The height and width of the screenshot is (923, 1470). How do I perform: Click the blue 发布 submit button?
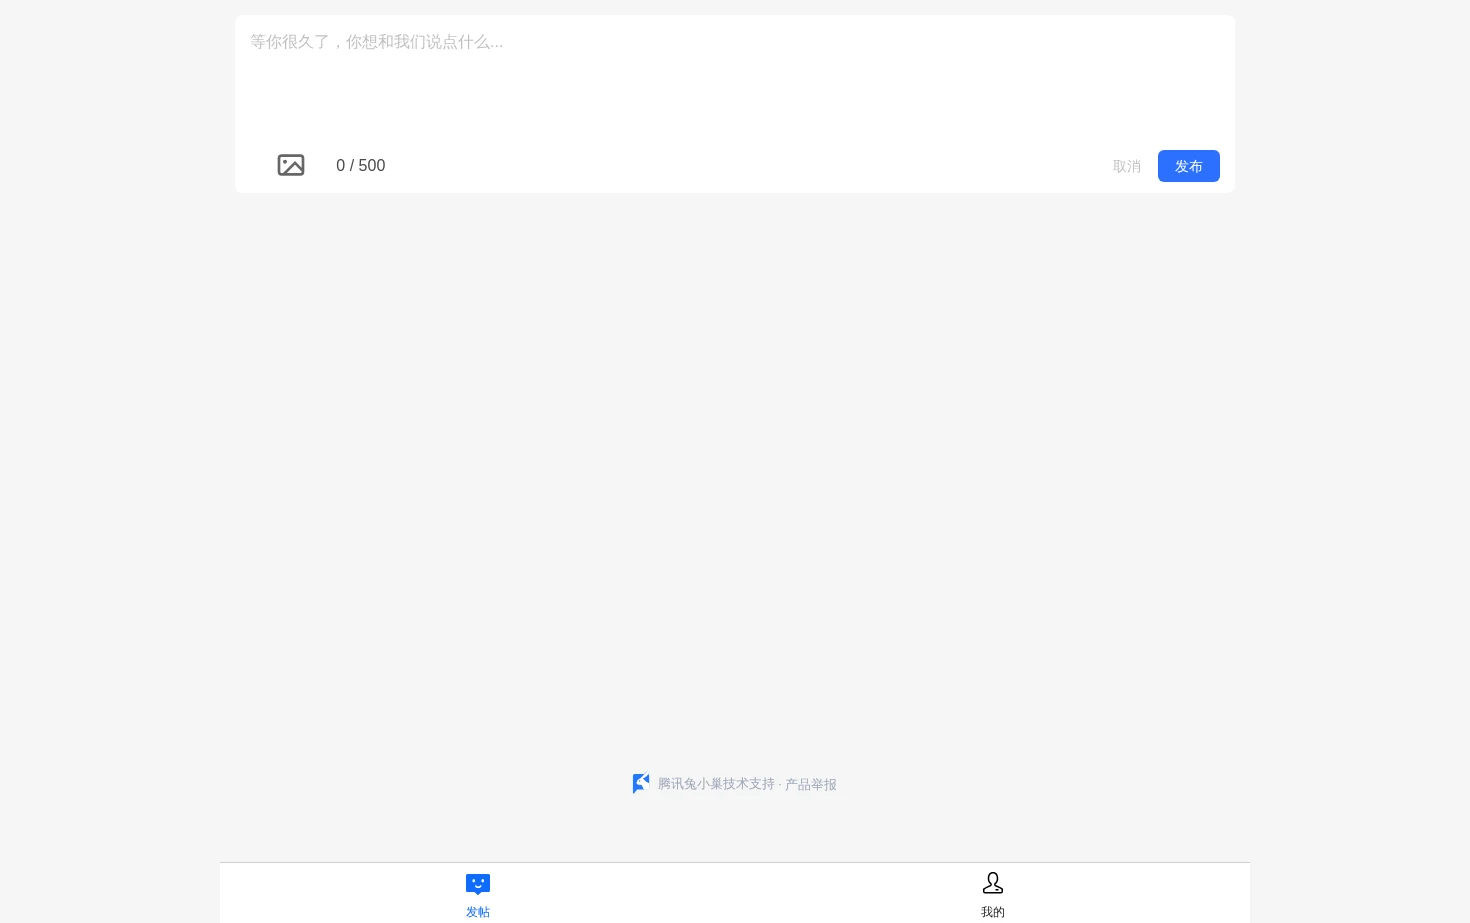coord(1189,166)
